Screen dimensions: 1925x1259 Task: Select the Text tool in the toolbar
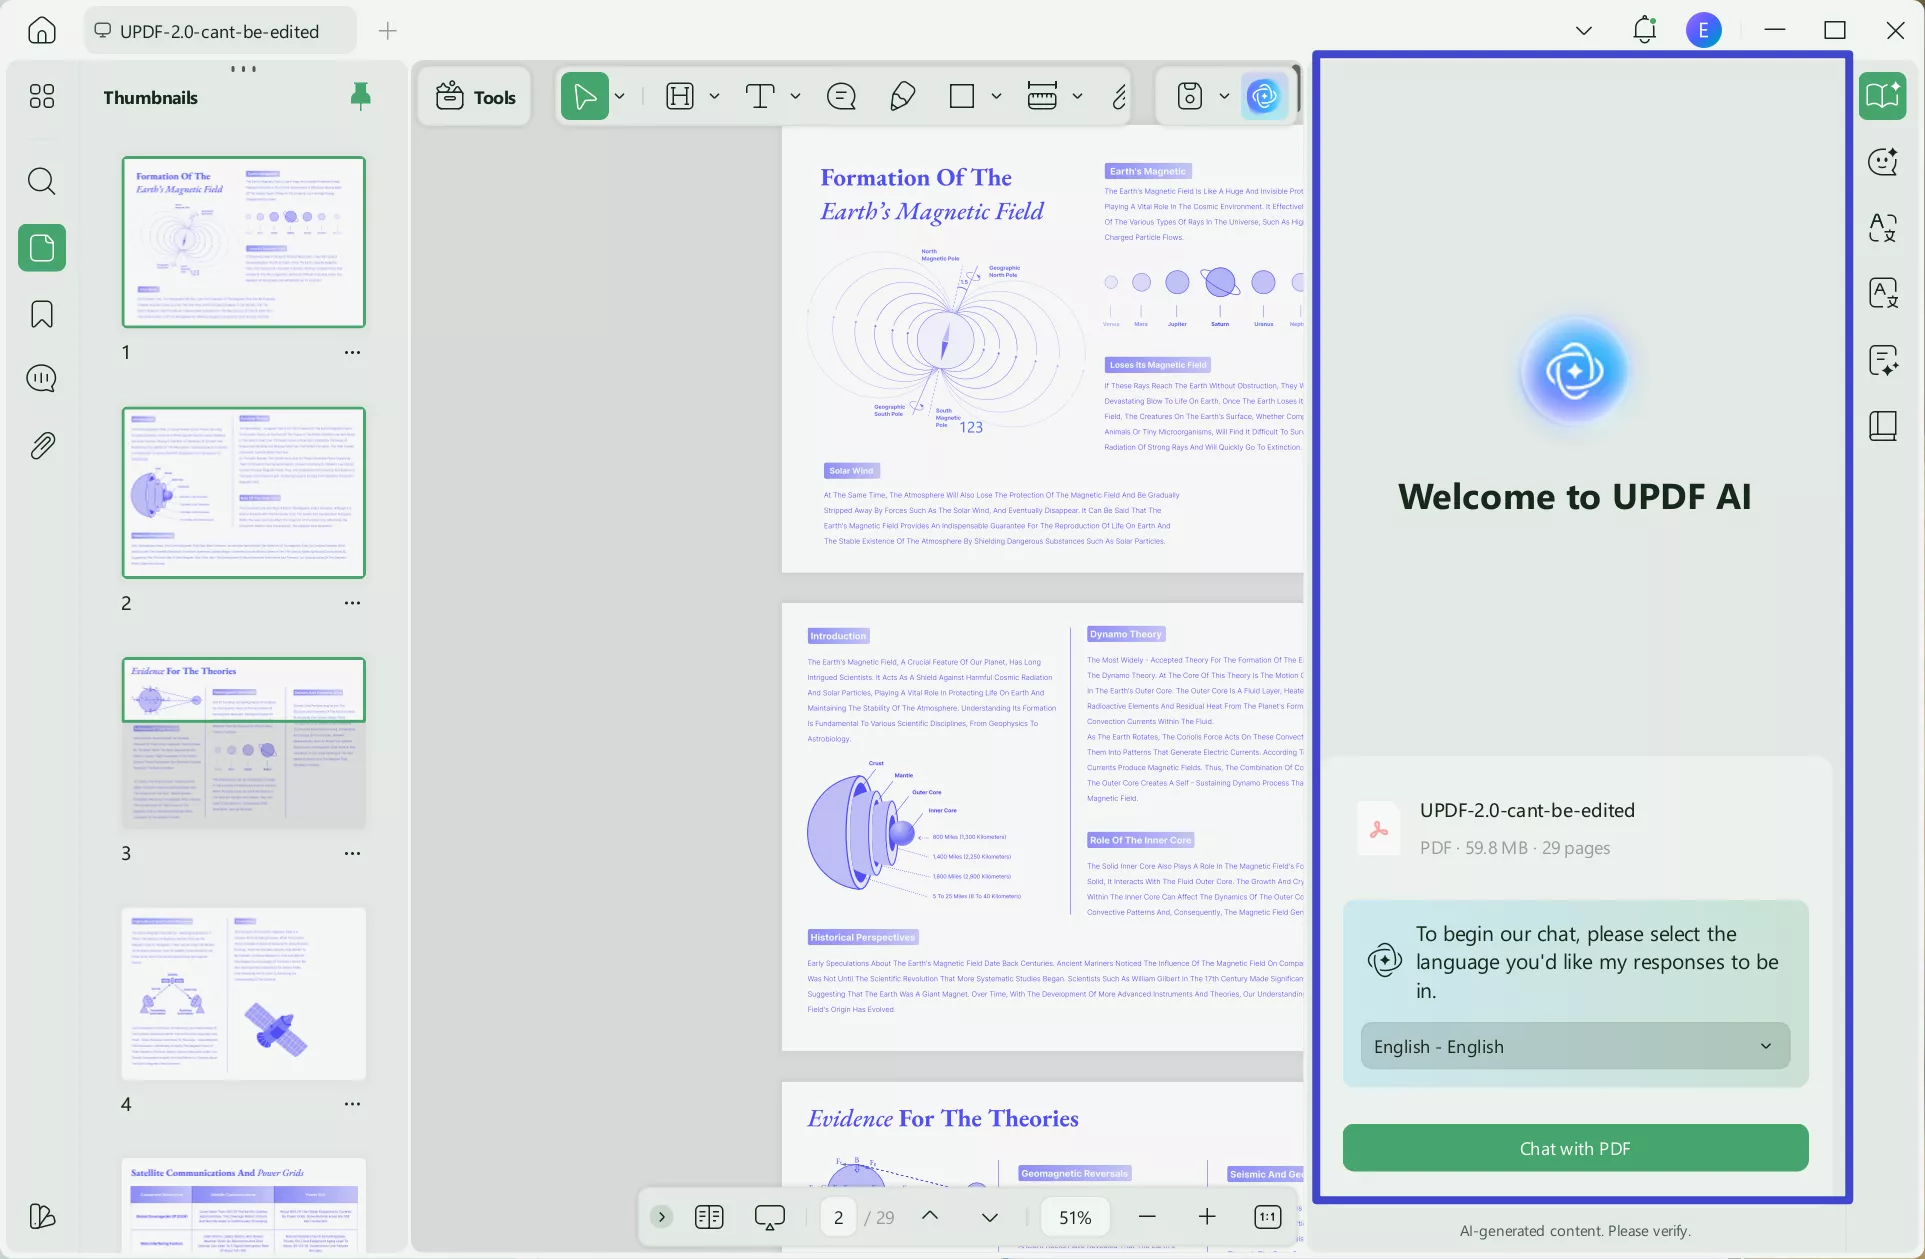(x=762, y=96)
